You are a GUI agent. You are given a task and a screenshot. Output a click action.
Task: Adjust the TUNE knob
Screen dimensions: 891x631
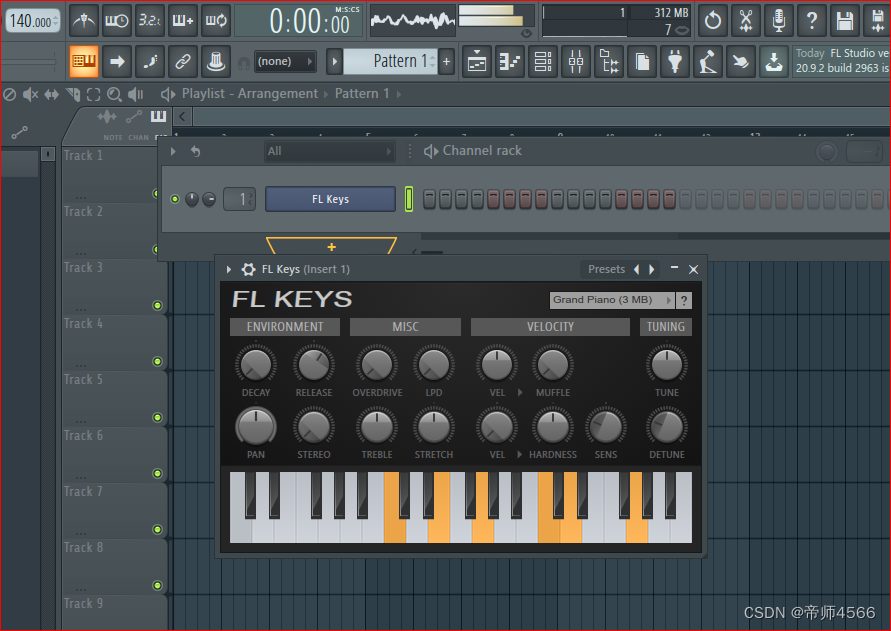pos(667,364)
